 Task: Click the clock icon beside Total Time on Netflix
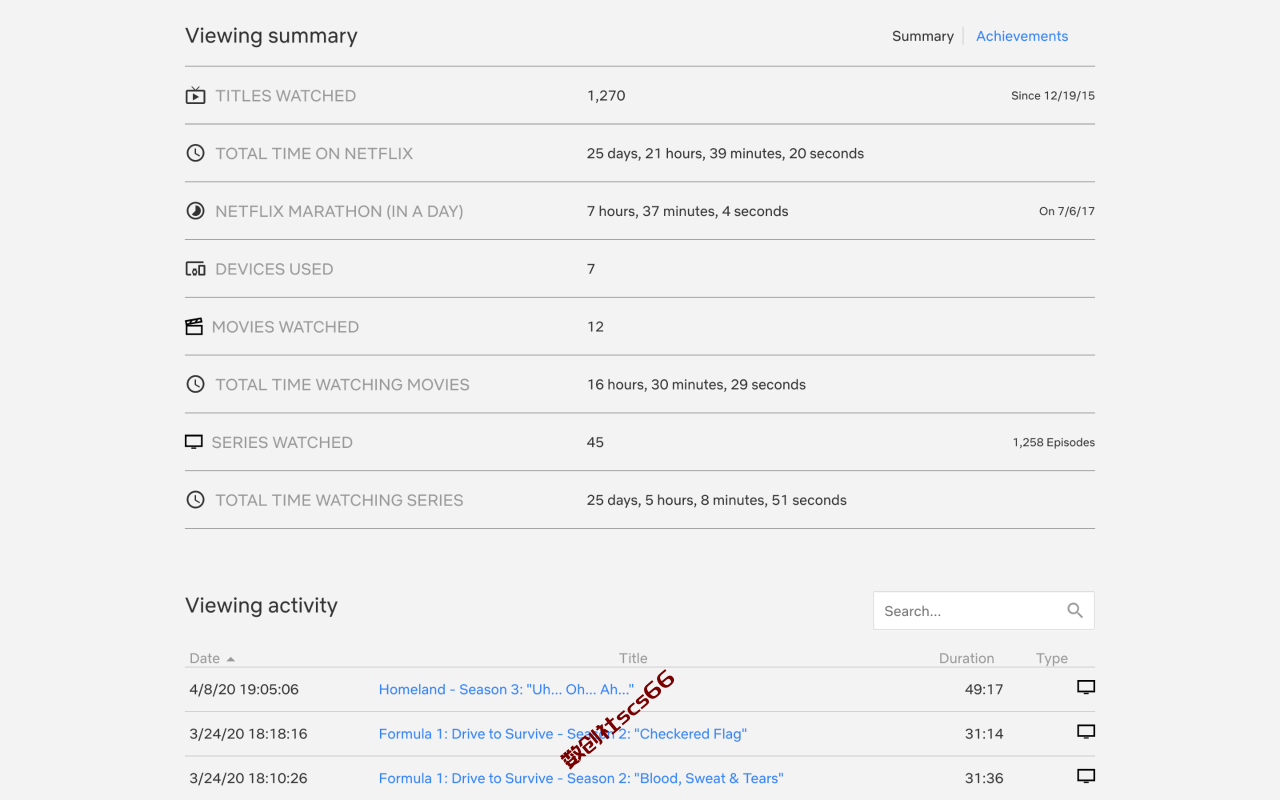pos(195,153)
